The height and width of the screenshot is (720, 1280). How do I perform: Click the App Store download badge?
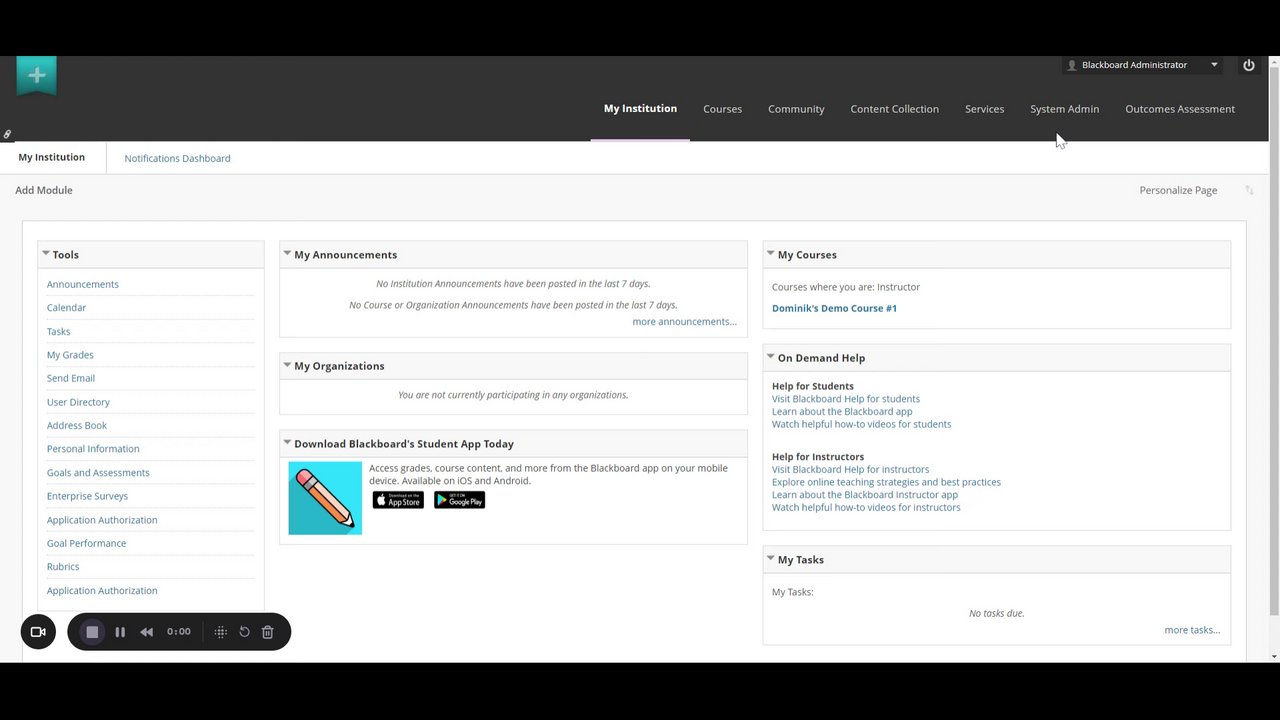398,500
